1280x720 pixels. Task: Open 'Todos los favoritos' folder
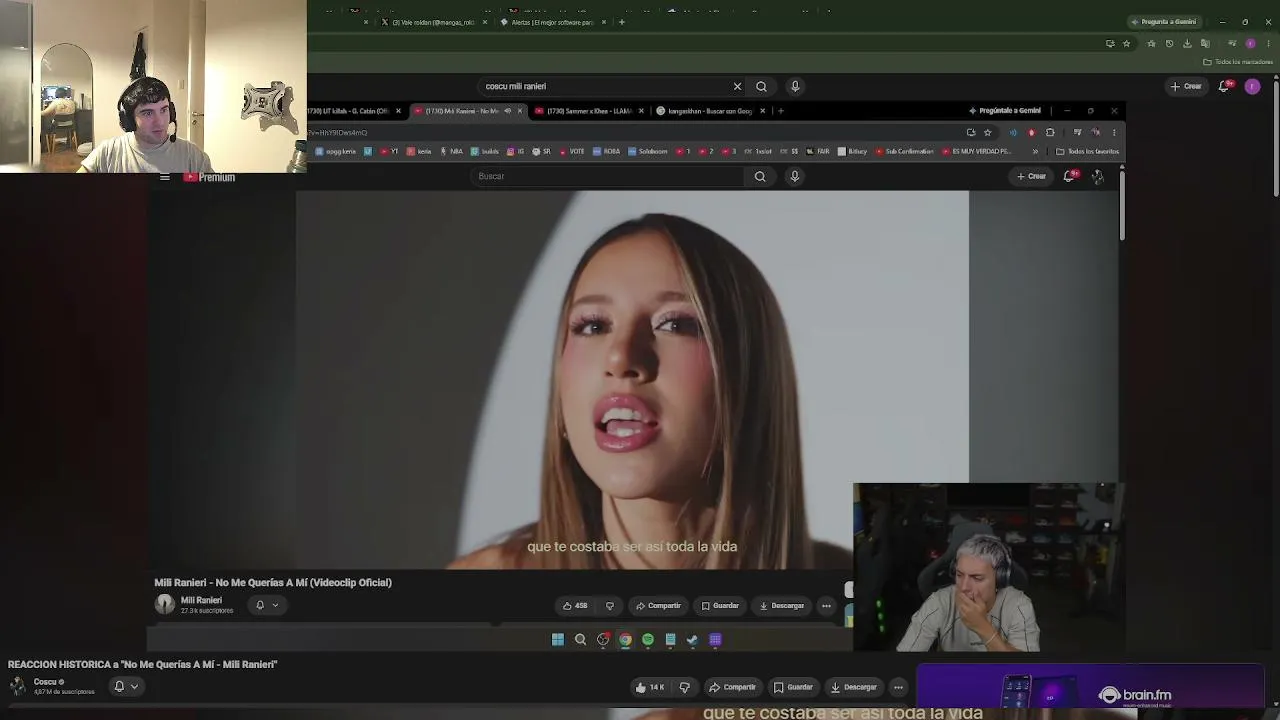point(1088,152)
